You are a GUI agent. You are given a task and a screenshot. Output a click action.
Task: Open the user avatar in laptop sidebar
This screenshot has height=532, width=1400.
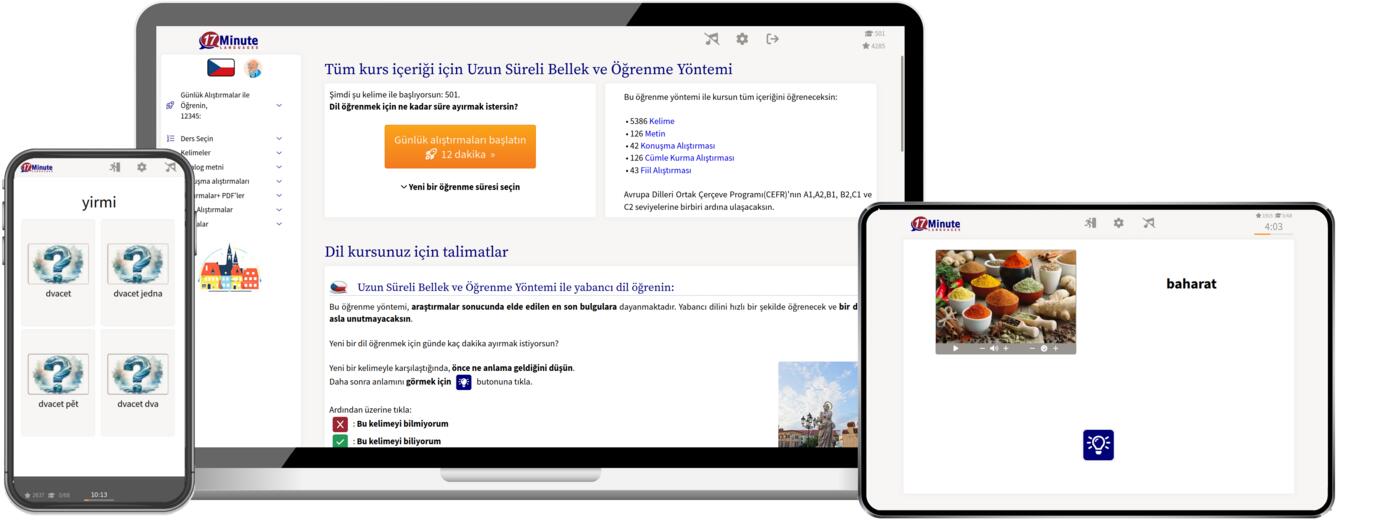[252, 68]
